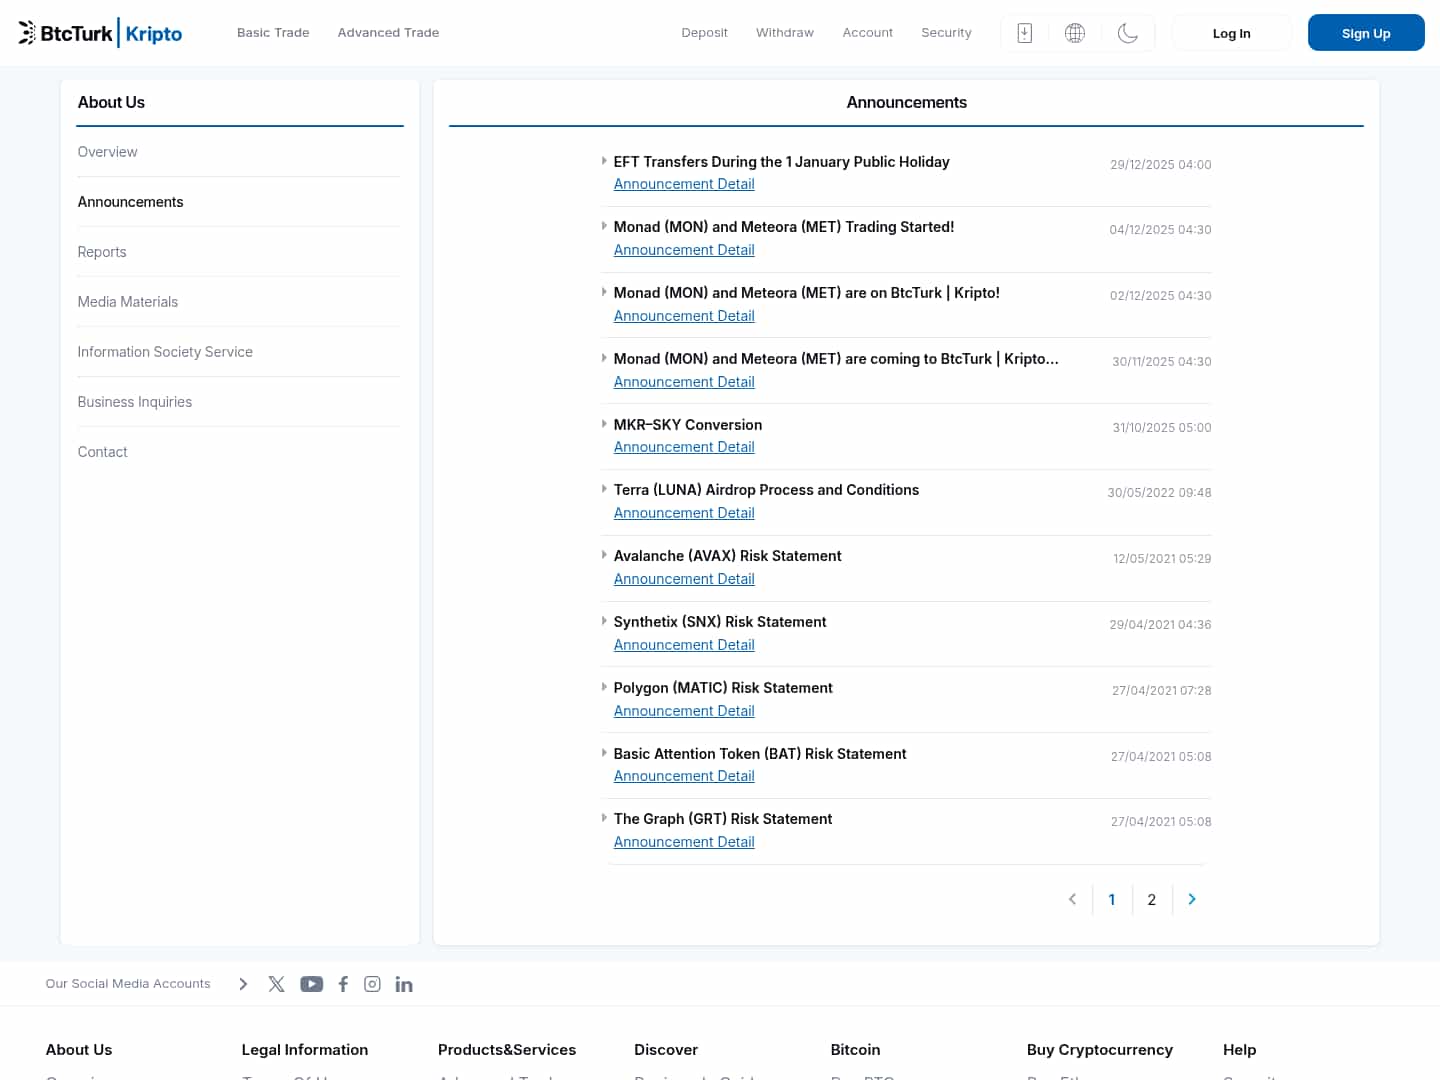Image resolution: width=1440 pixels, height=1080 pixels.
Task: Open the app download icon
Action: click(x=1024, y=33)
